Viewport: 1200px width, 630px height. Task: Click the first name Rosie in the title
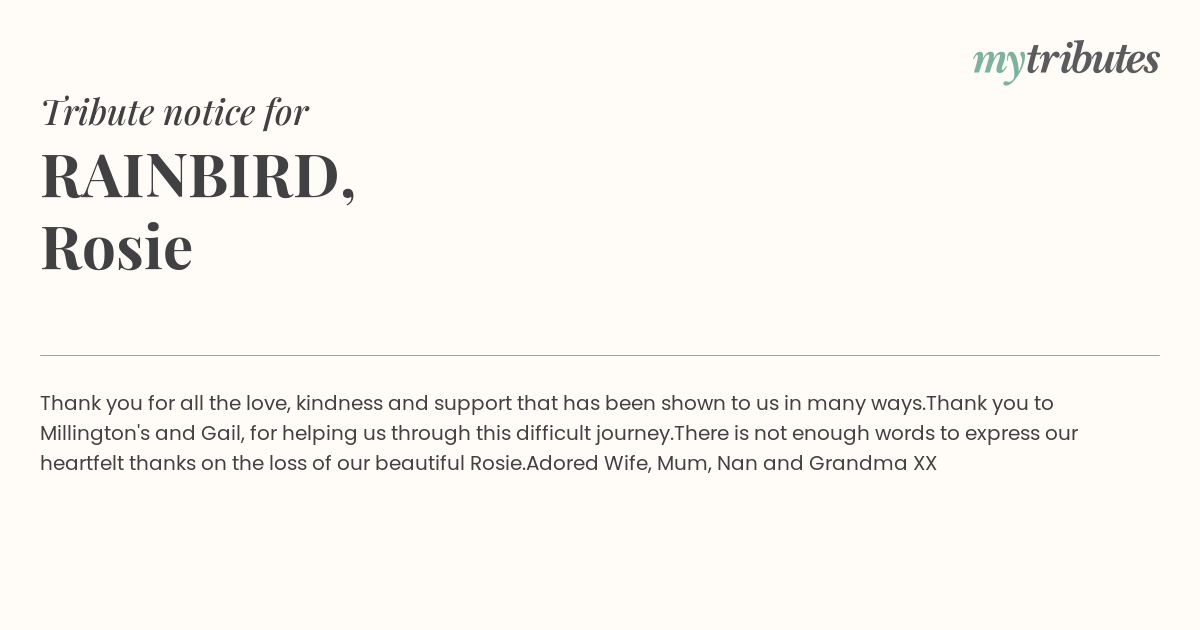point(116,247)
